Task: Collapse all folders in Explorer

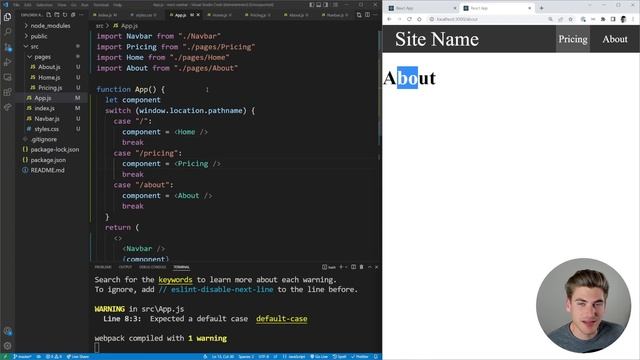Action: [73, 15]
